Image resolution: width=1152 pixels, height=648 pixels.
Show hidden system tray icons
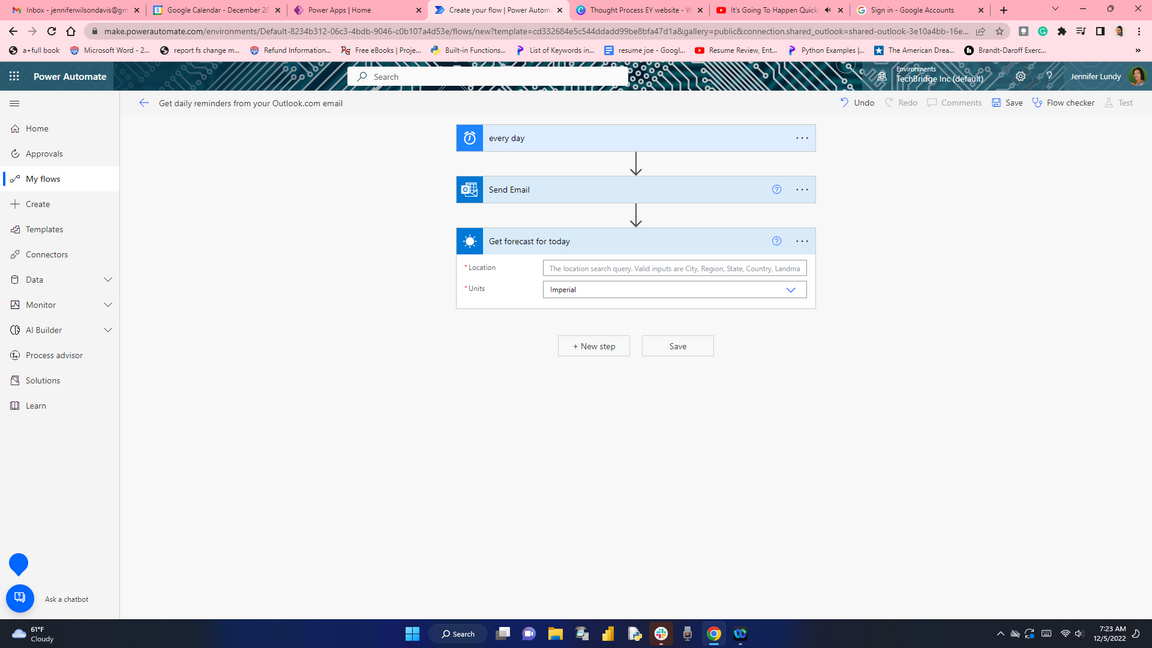(x=1000, y=633)
